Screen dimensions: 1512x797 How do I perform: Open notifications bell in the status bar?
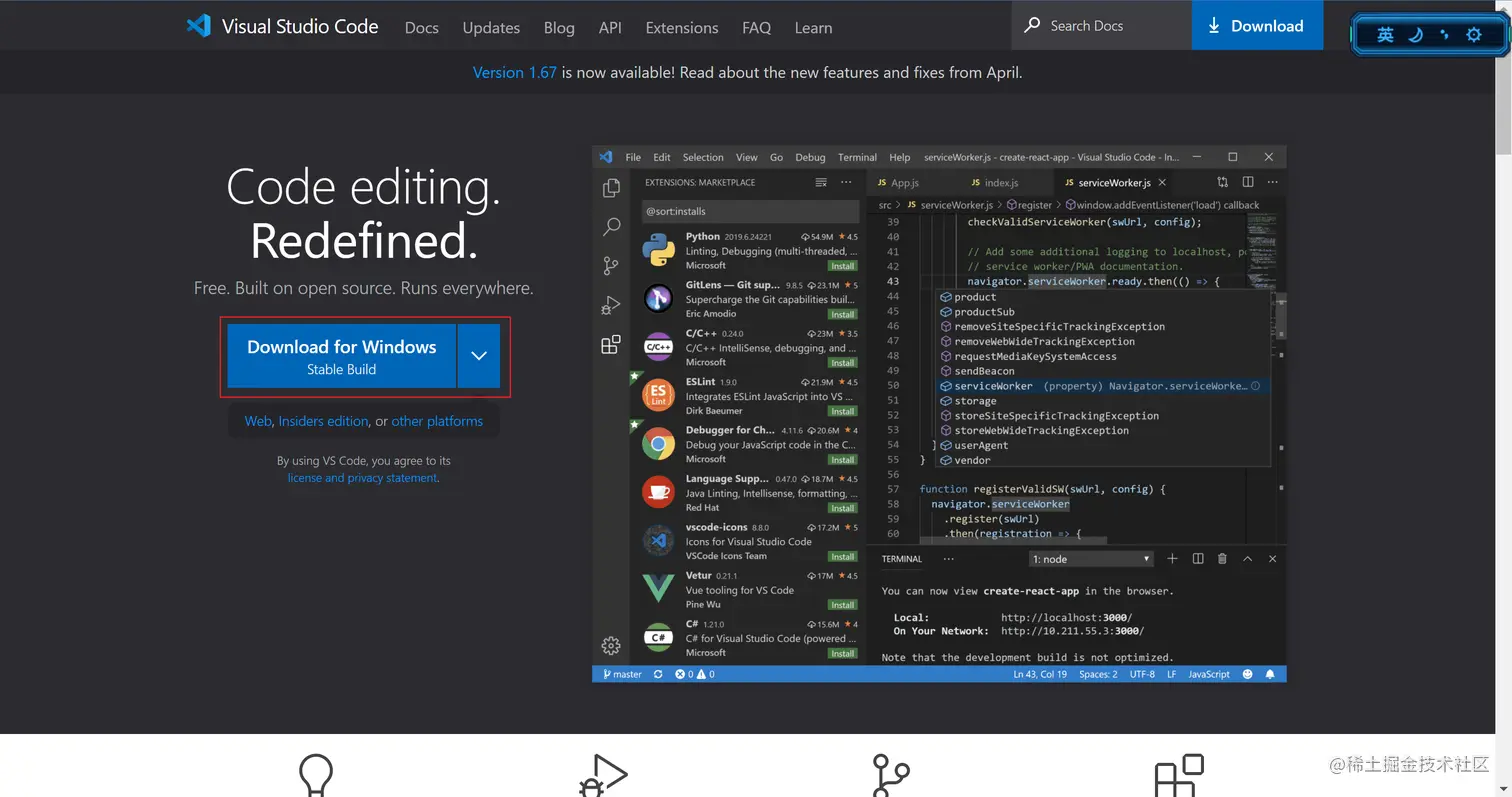[x=1270, y=674]
